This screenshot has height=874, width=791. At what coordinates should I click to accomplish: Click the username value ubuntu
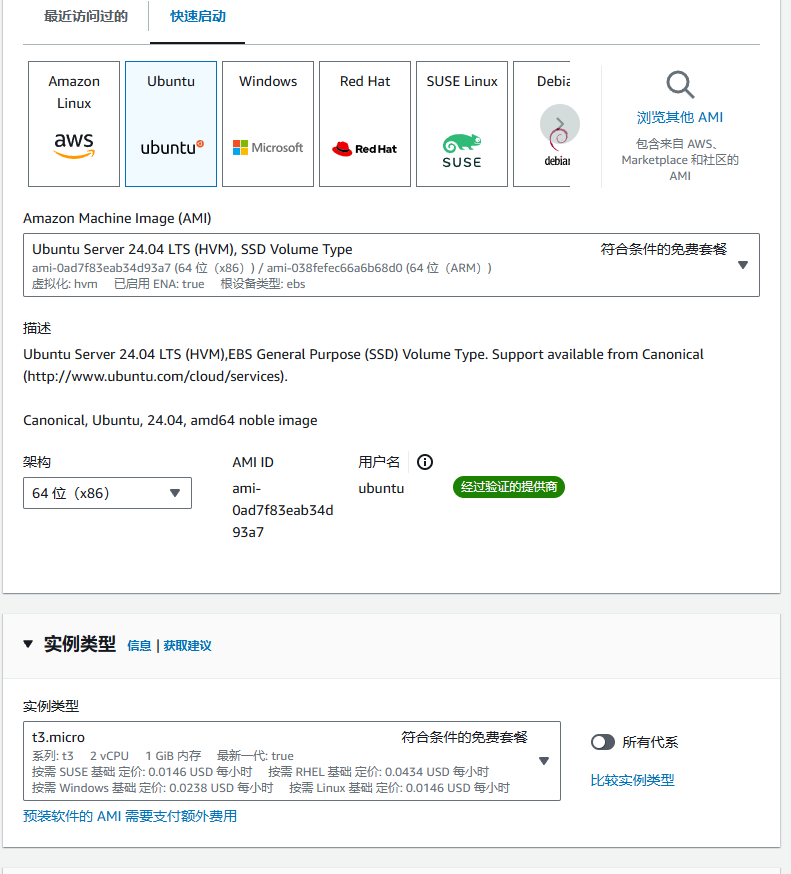click(381, 488)
